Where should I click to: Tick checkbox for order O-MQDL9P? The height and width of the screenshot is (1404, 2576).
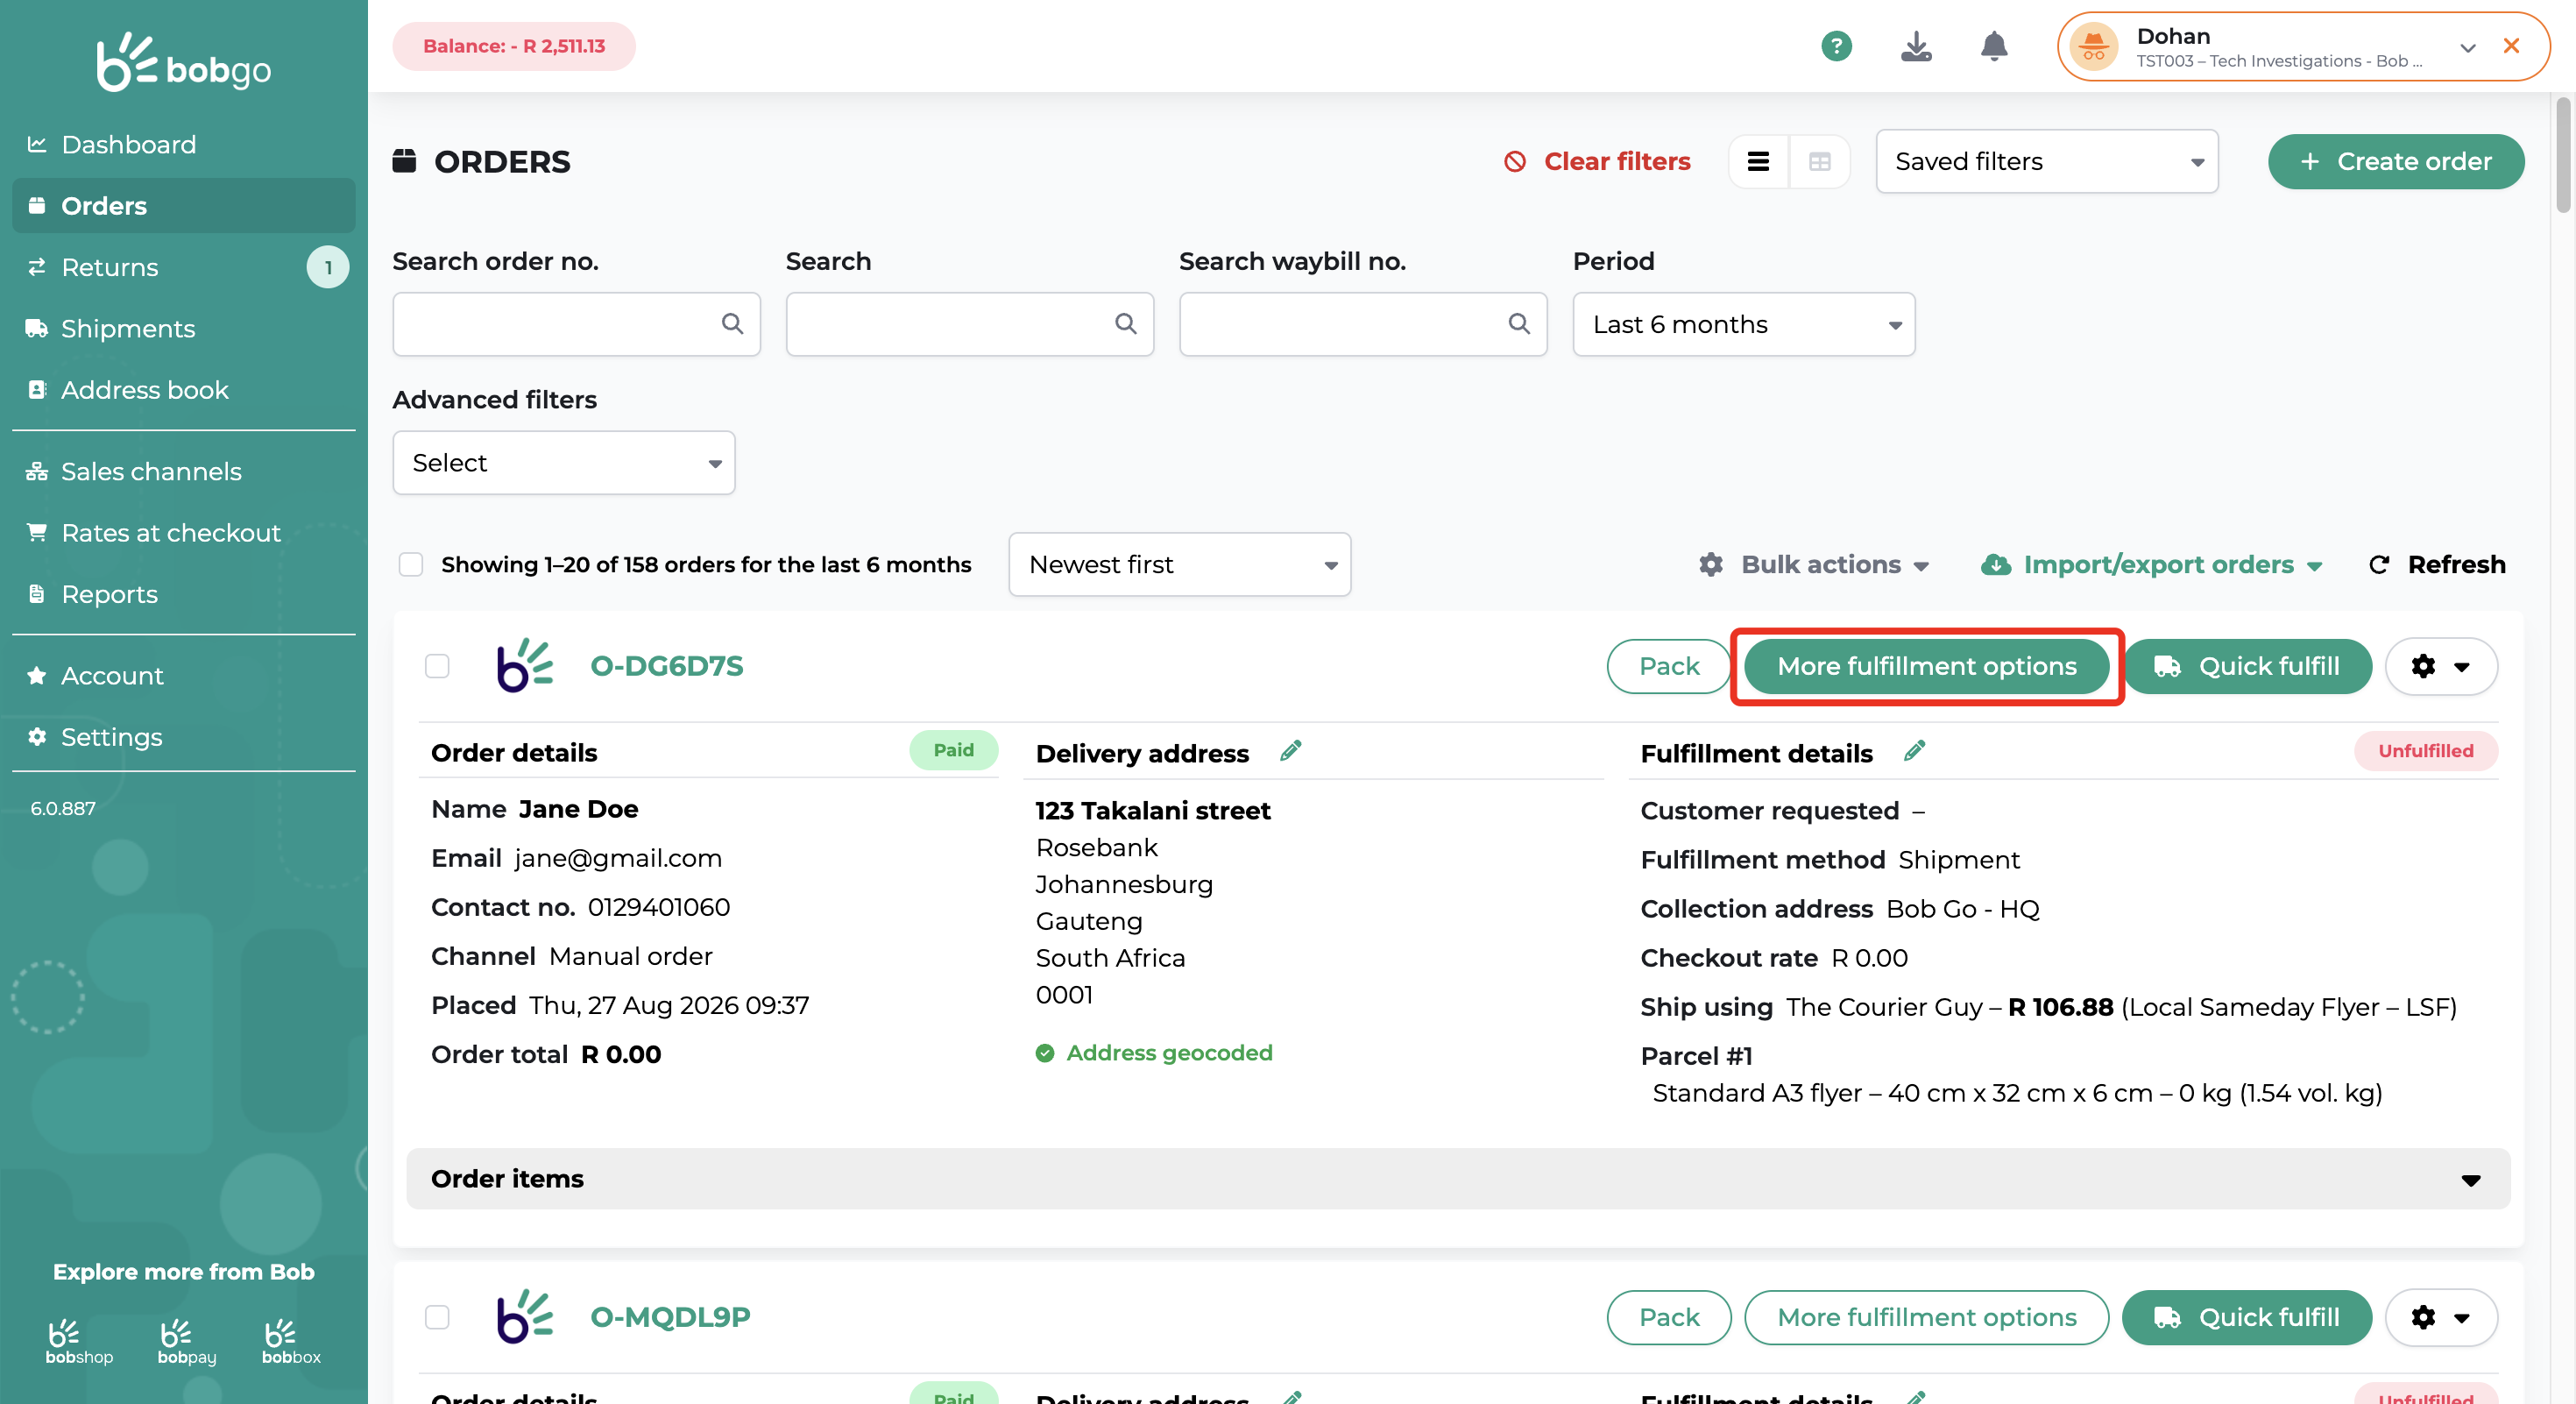coord(437,1317)
